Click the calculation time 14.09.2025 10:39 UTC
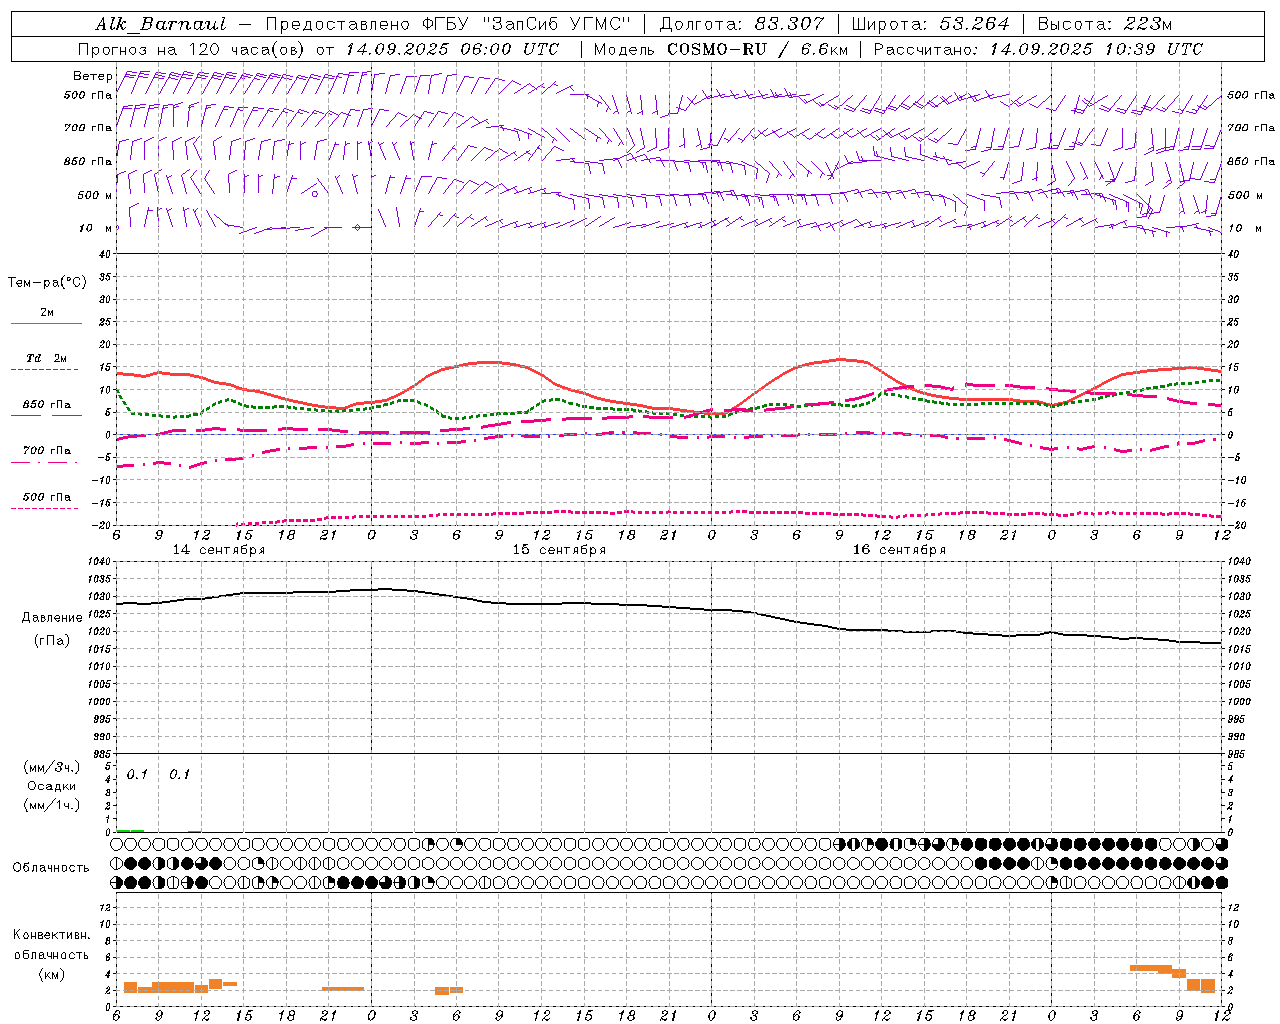Screen dimensions: 1280x1024 point(1096,49)
